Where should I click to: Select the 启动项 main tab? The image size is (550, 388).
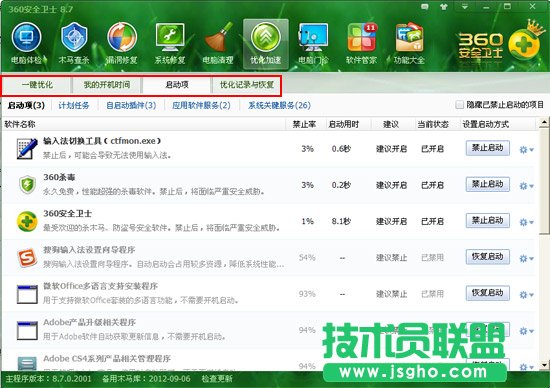tap(177, 85)
